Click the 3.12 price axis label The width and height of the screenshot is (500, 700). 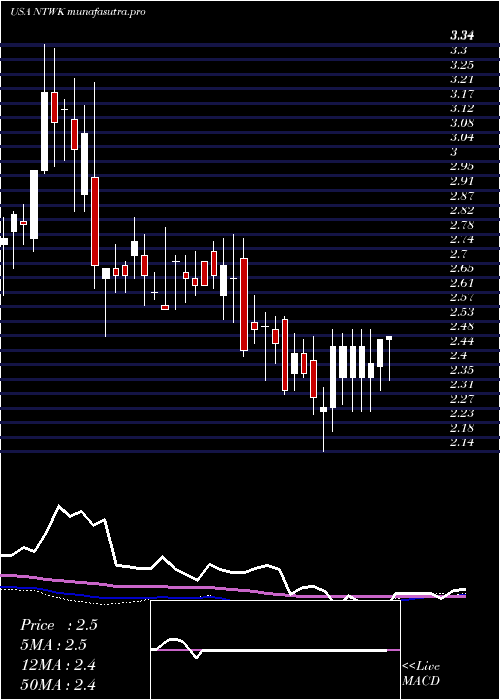461,108
